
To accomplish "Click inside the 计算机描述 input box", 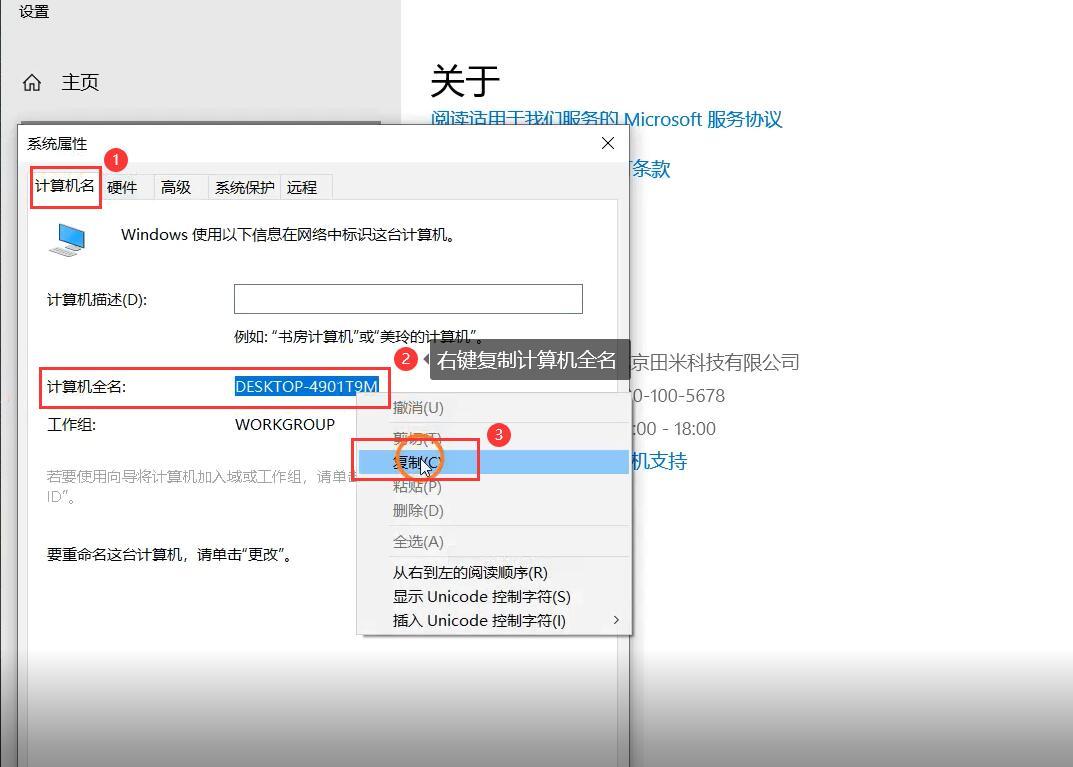I will pos(408,298).
